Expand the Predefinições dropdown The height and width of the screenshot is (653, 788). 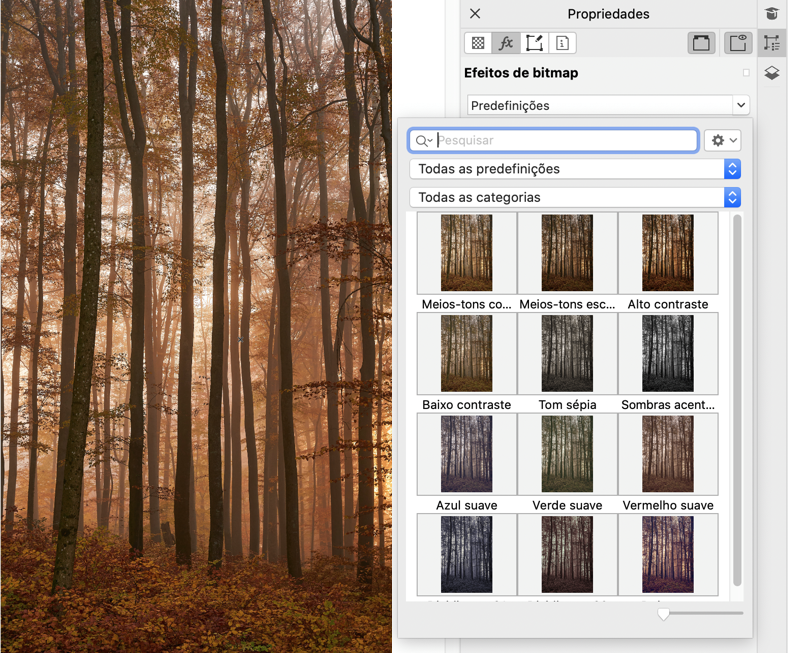(x=740, y=105)
